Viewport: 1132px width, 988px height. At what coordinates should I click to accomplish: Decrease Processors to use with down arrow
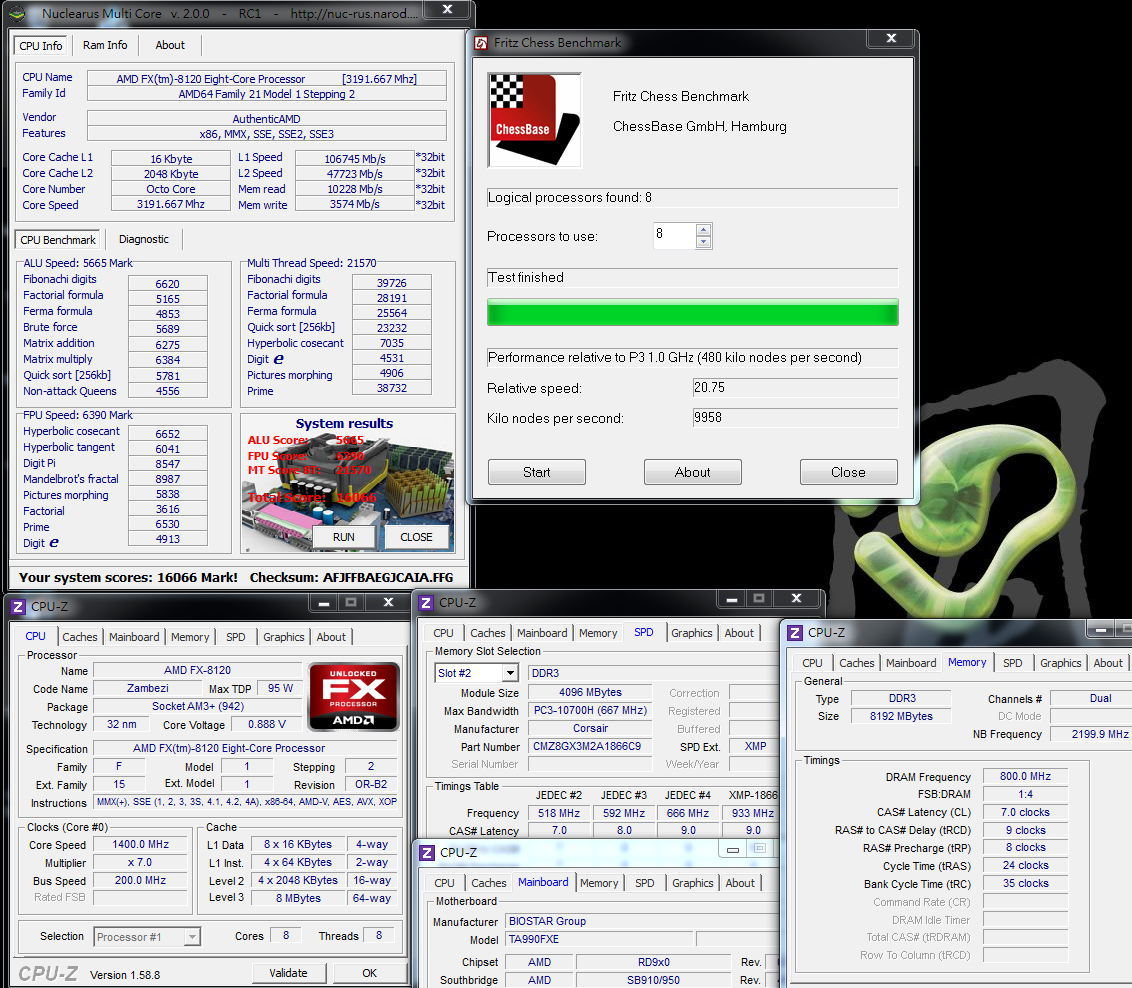pos(704,242)
